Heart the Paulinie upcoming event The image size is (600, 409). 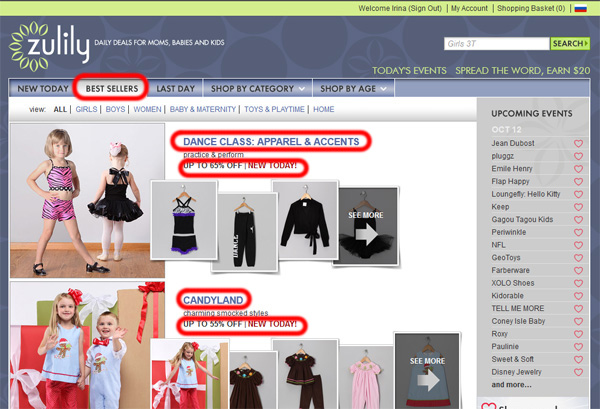[x=578, y=347]
